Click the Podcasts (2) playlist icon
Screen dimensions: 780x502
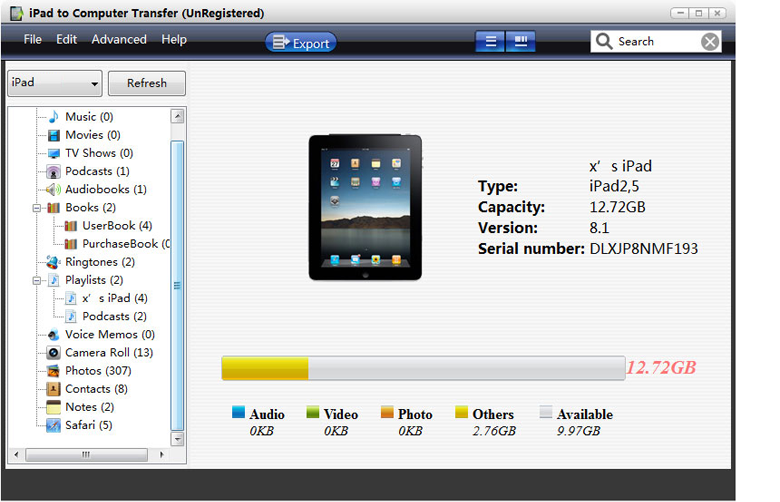[71, 317]
